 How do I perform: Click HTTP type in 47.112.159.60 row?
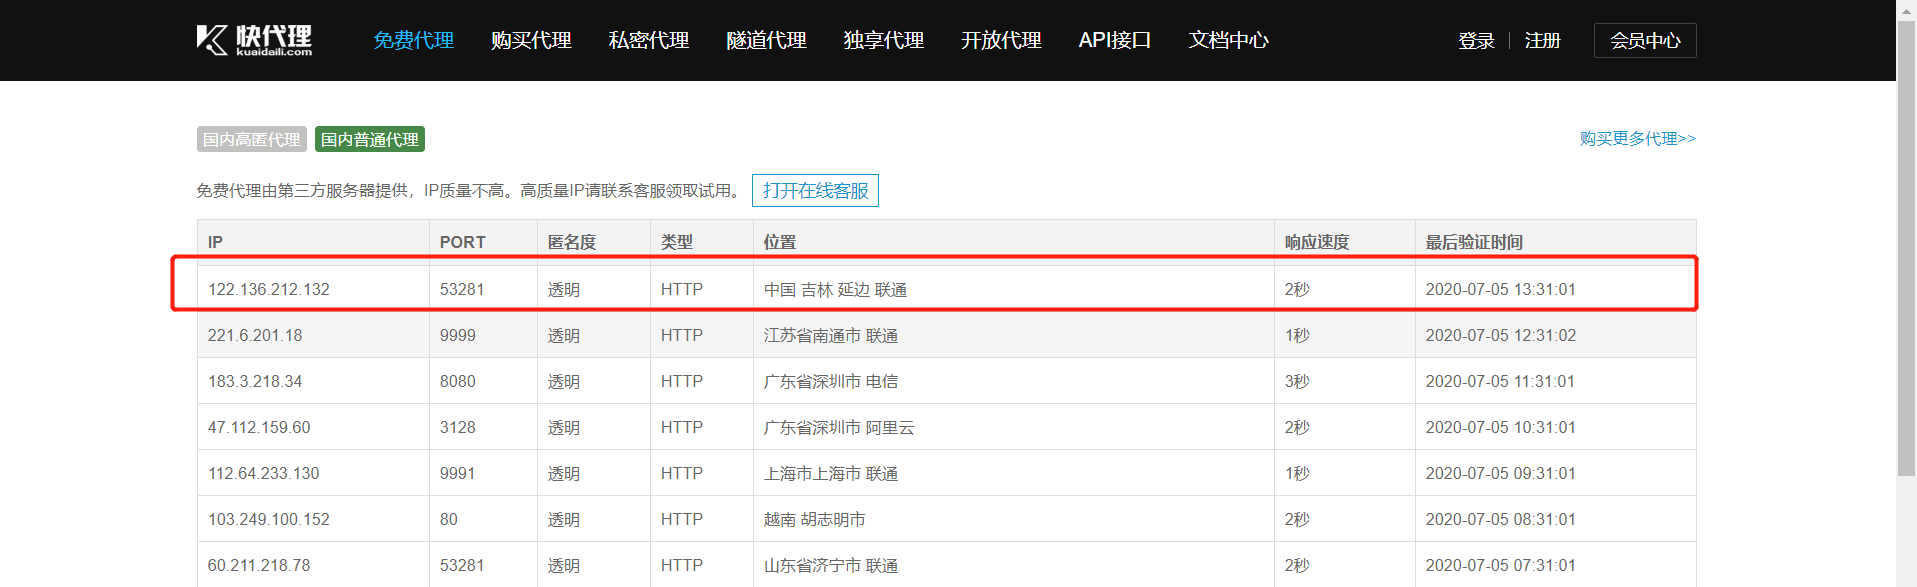coord(682,427)
